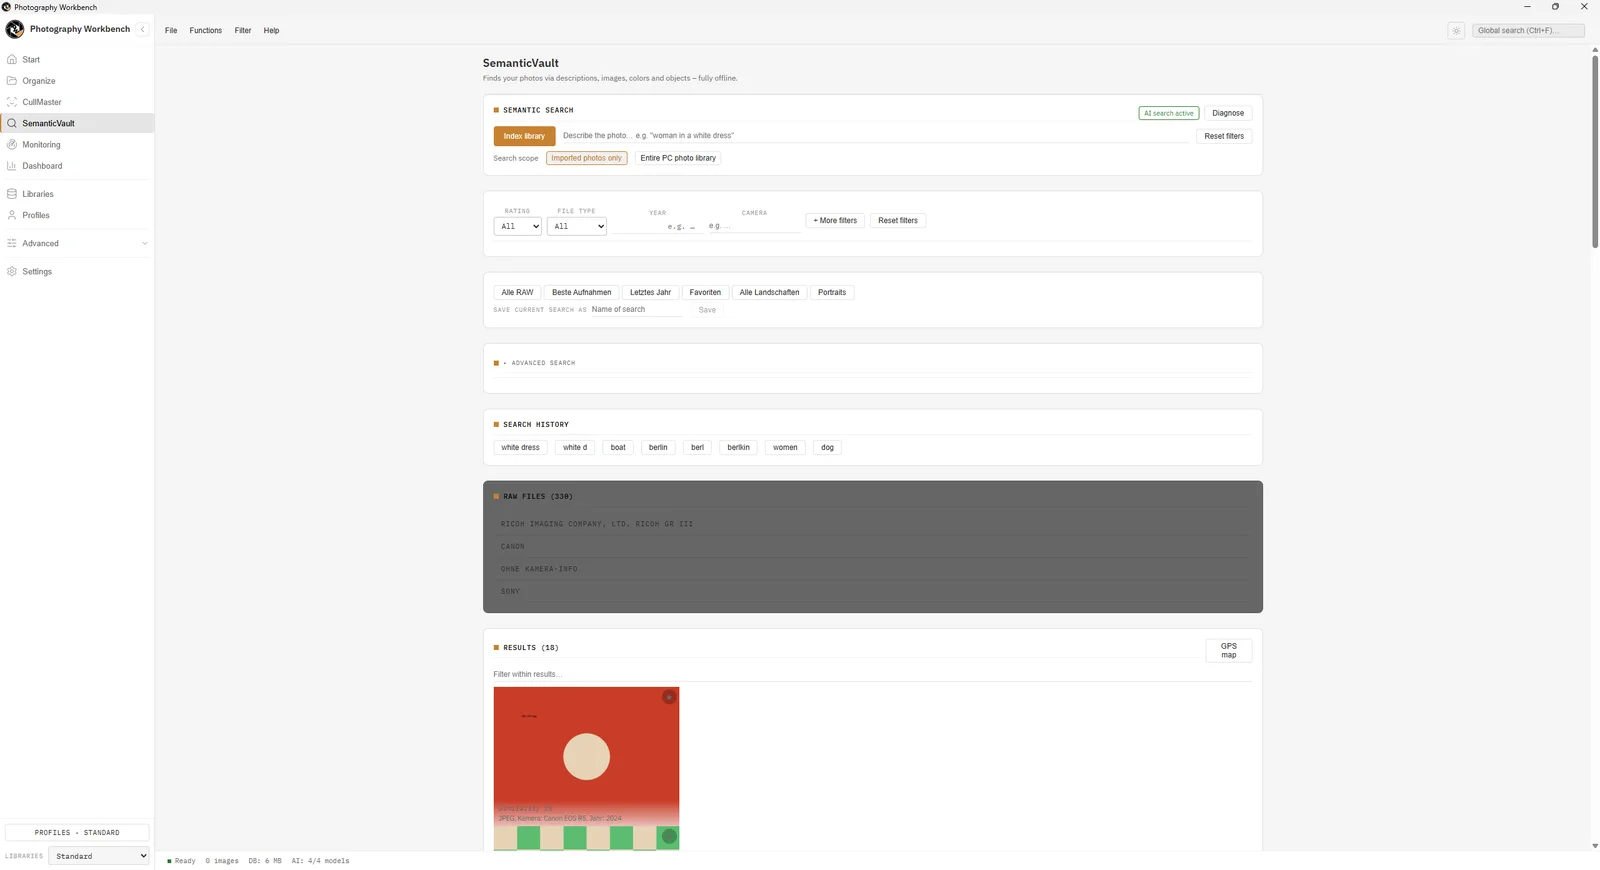Open the Rating dropdown
This screenshot has width=1600, height=870.
[x=518, y=227]
